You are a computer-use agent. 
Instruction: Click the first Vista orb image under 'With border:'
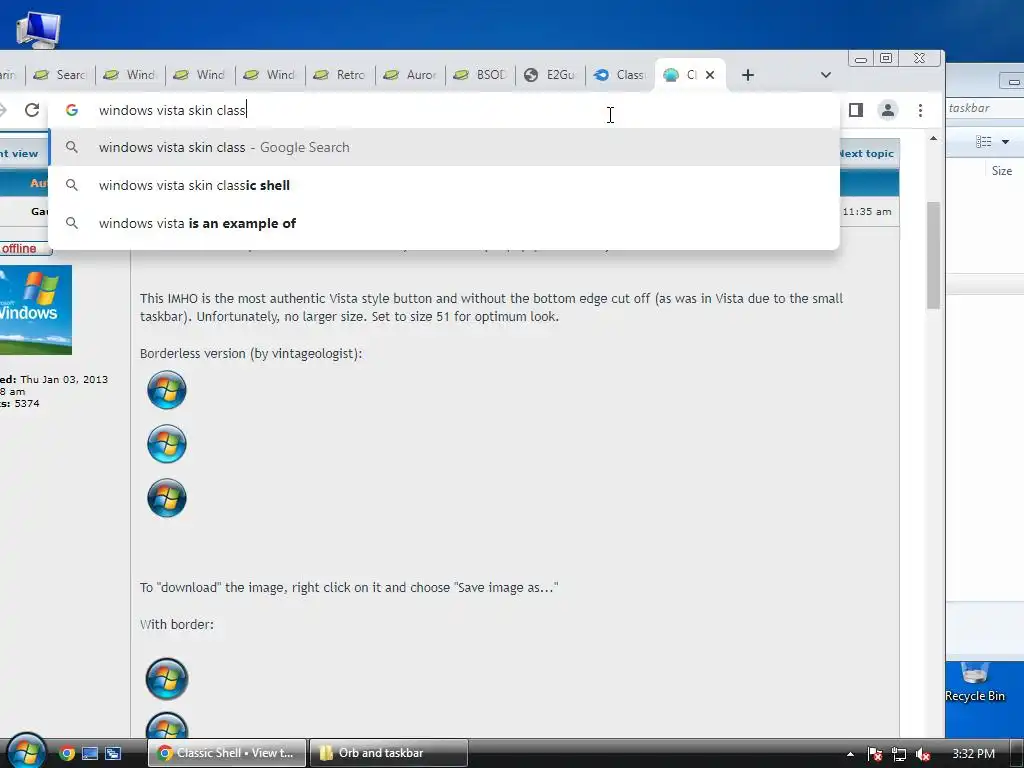(x=167, y=679)
